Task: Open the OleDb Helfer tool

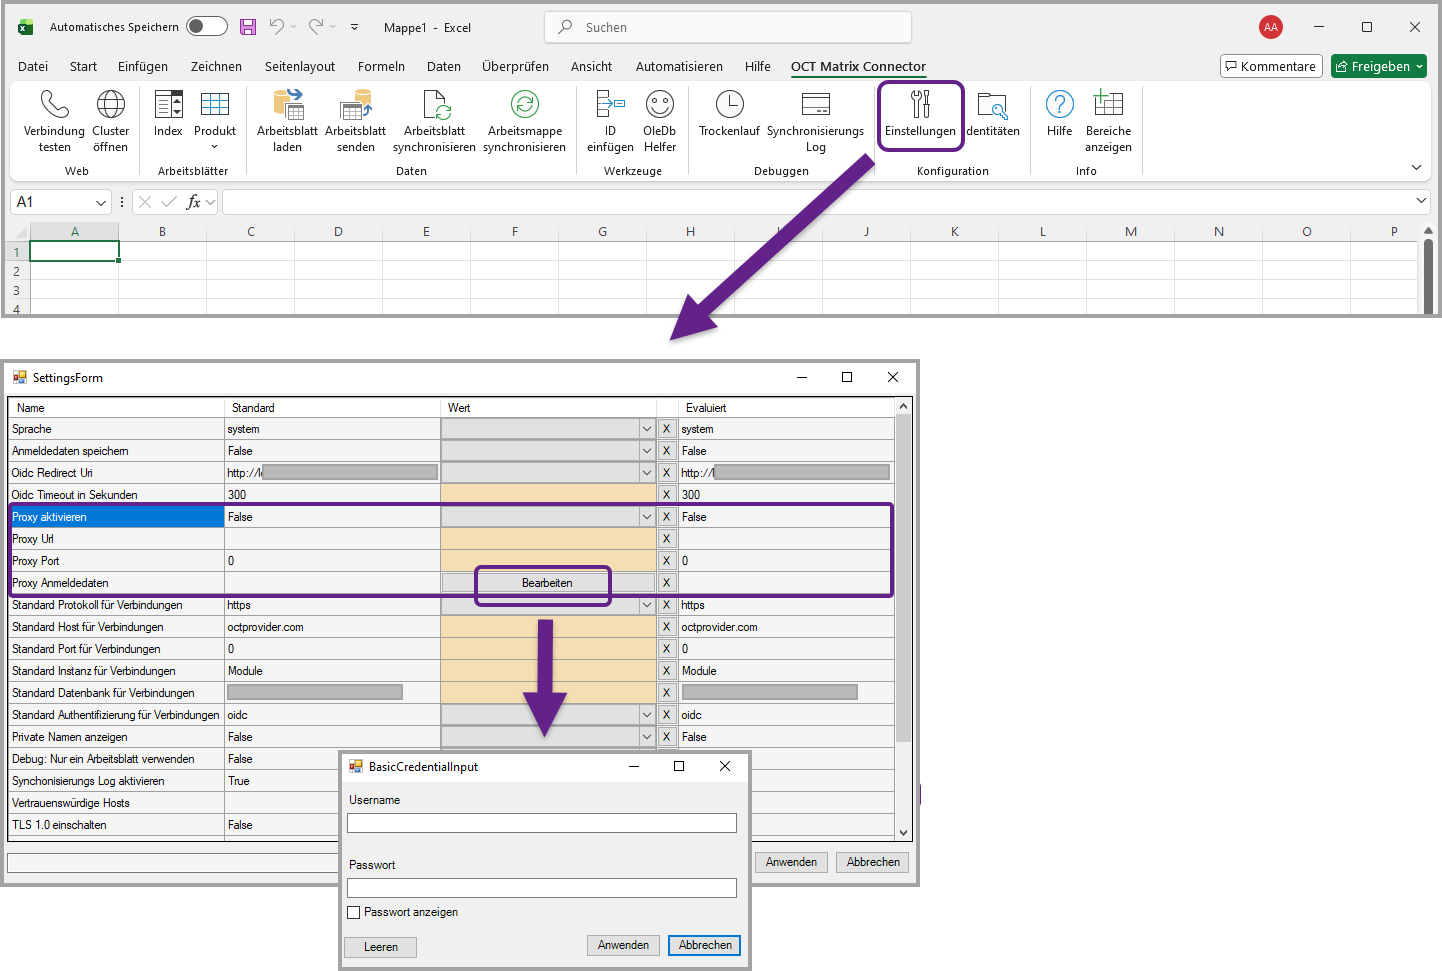Action: [x=659, y=105]
